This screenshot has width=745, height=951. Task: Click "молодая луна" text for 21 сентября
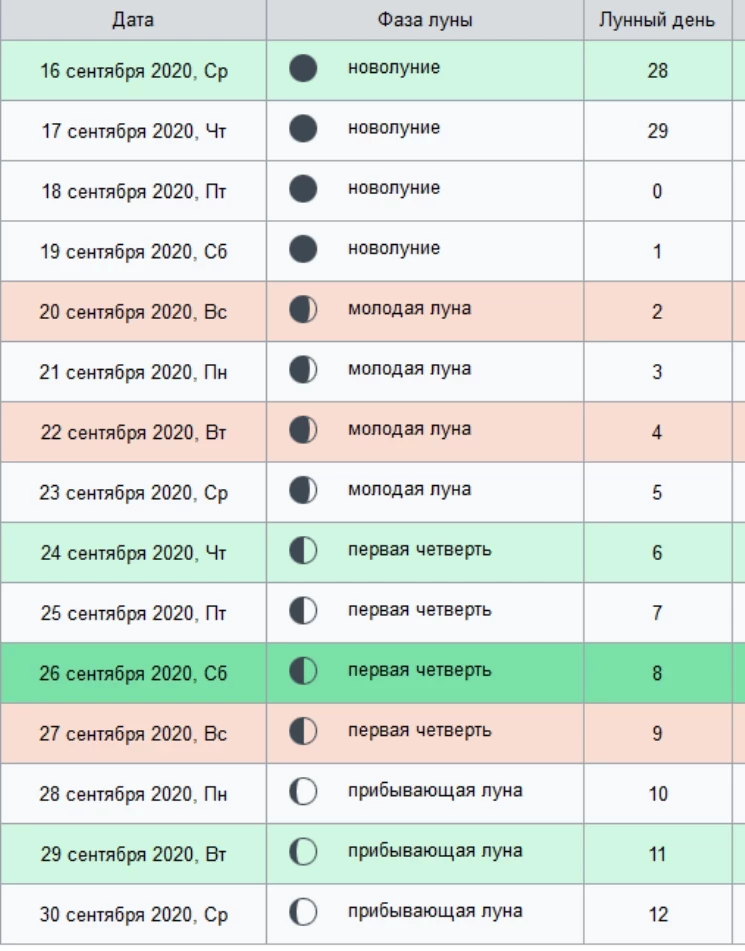click(409, 369)
